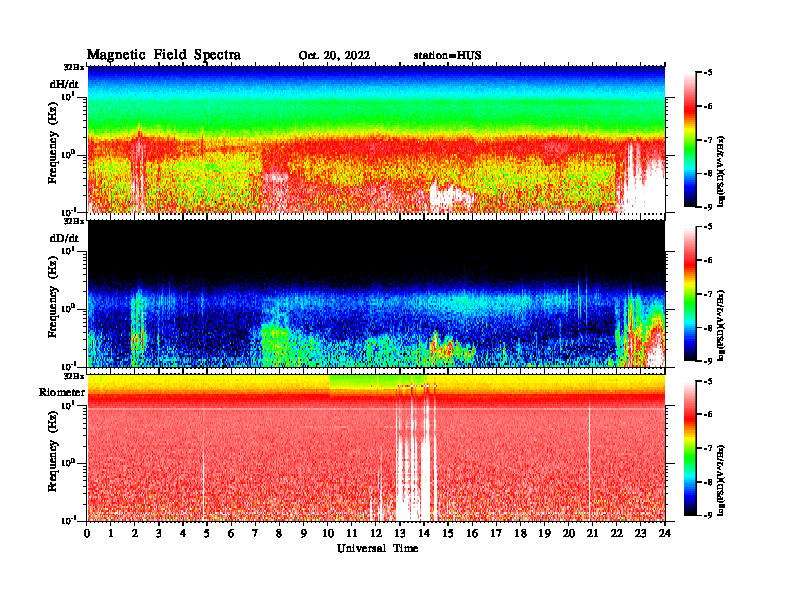Image resolution: width=792 pixels, height=612 pixels.
Task: Click the "1" tick on the time axis
Action: pos(111,533)
